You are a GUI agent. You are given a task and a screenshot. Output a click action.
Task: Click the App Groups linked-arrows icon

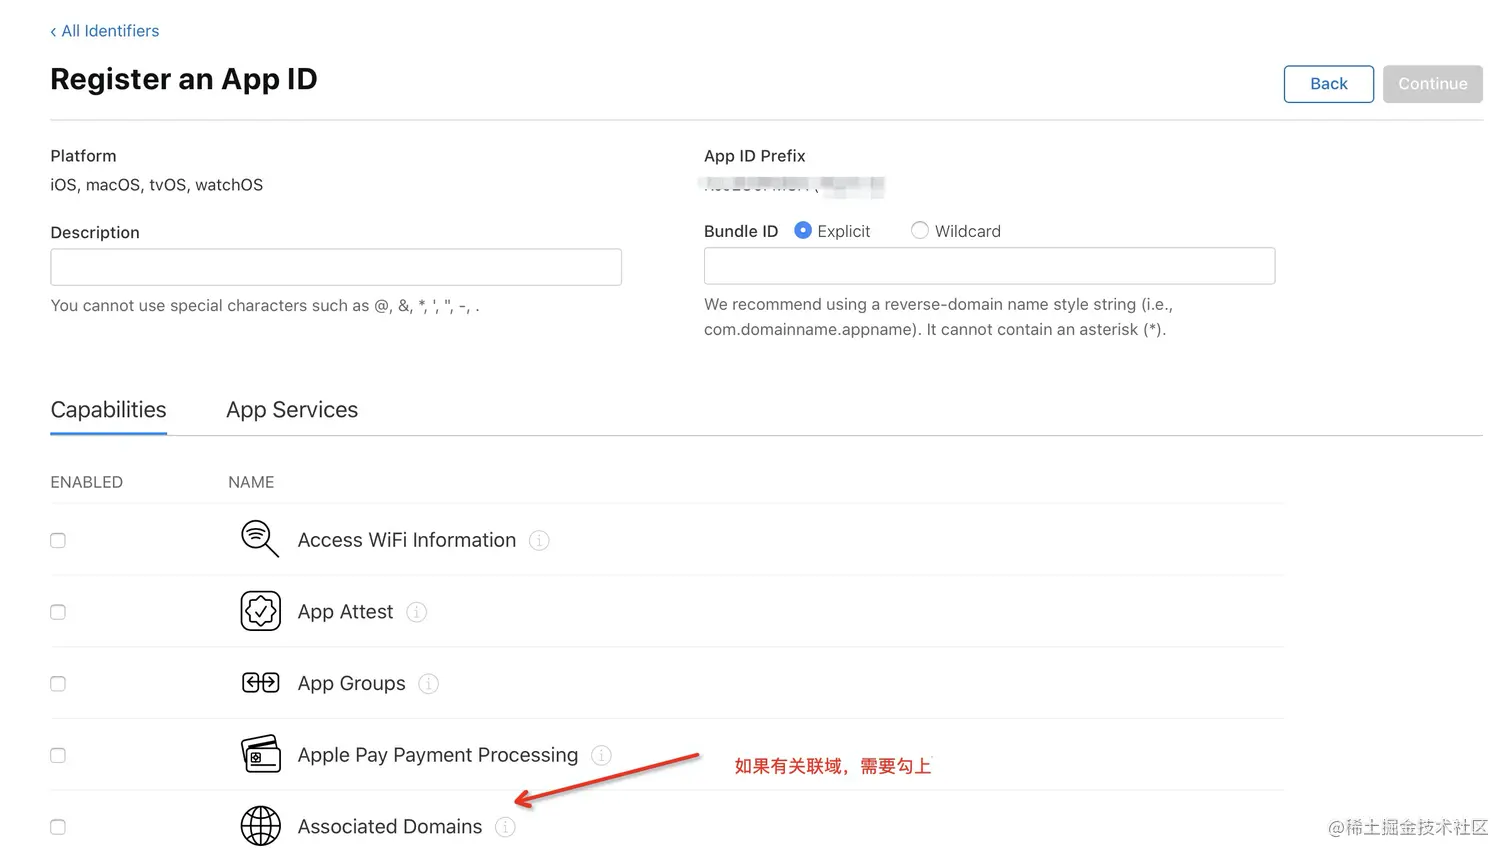260,683
